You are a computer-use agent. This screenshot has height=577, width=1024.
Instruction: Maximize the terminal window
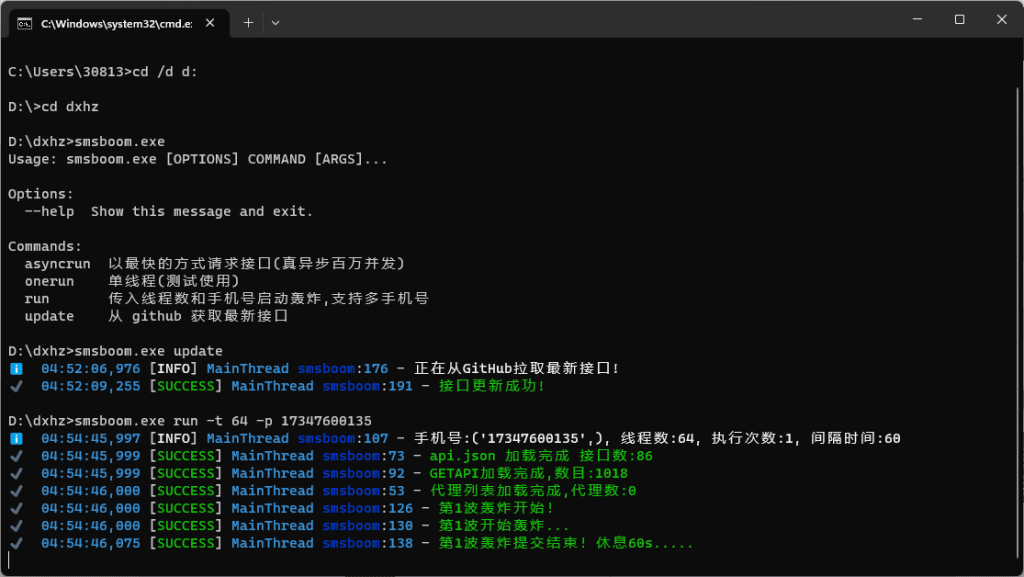coord(959,20)
